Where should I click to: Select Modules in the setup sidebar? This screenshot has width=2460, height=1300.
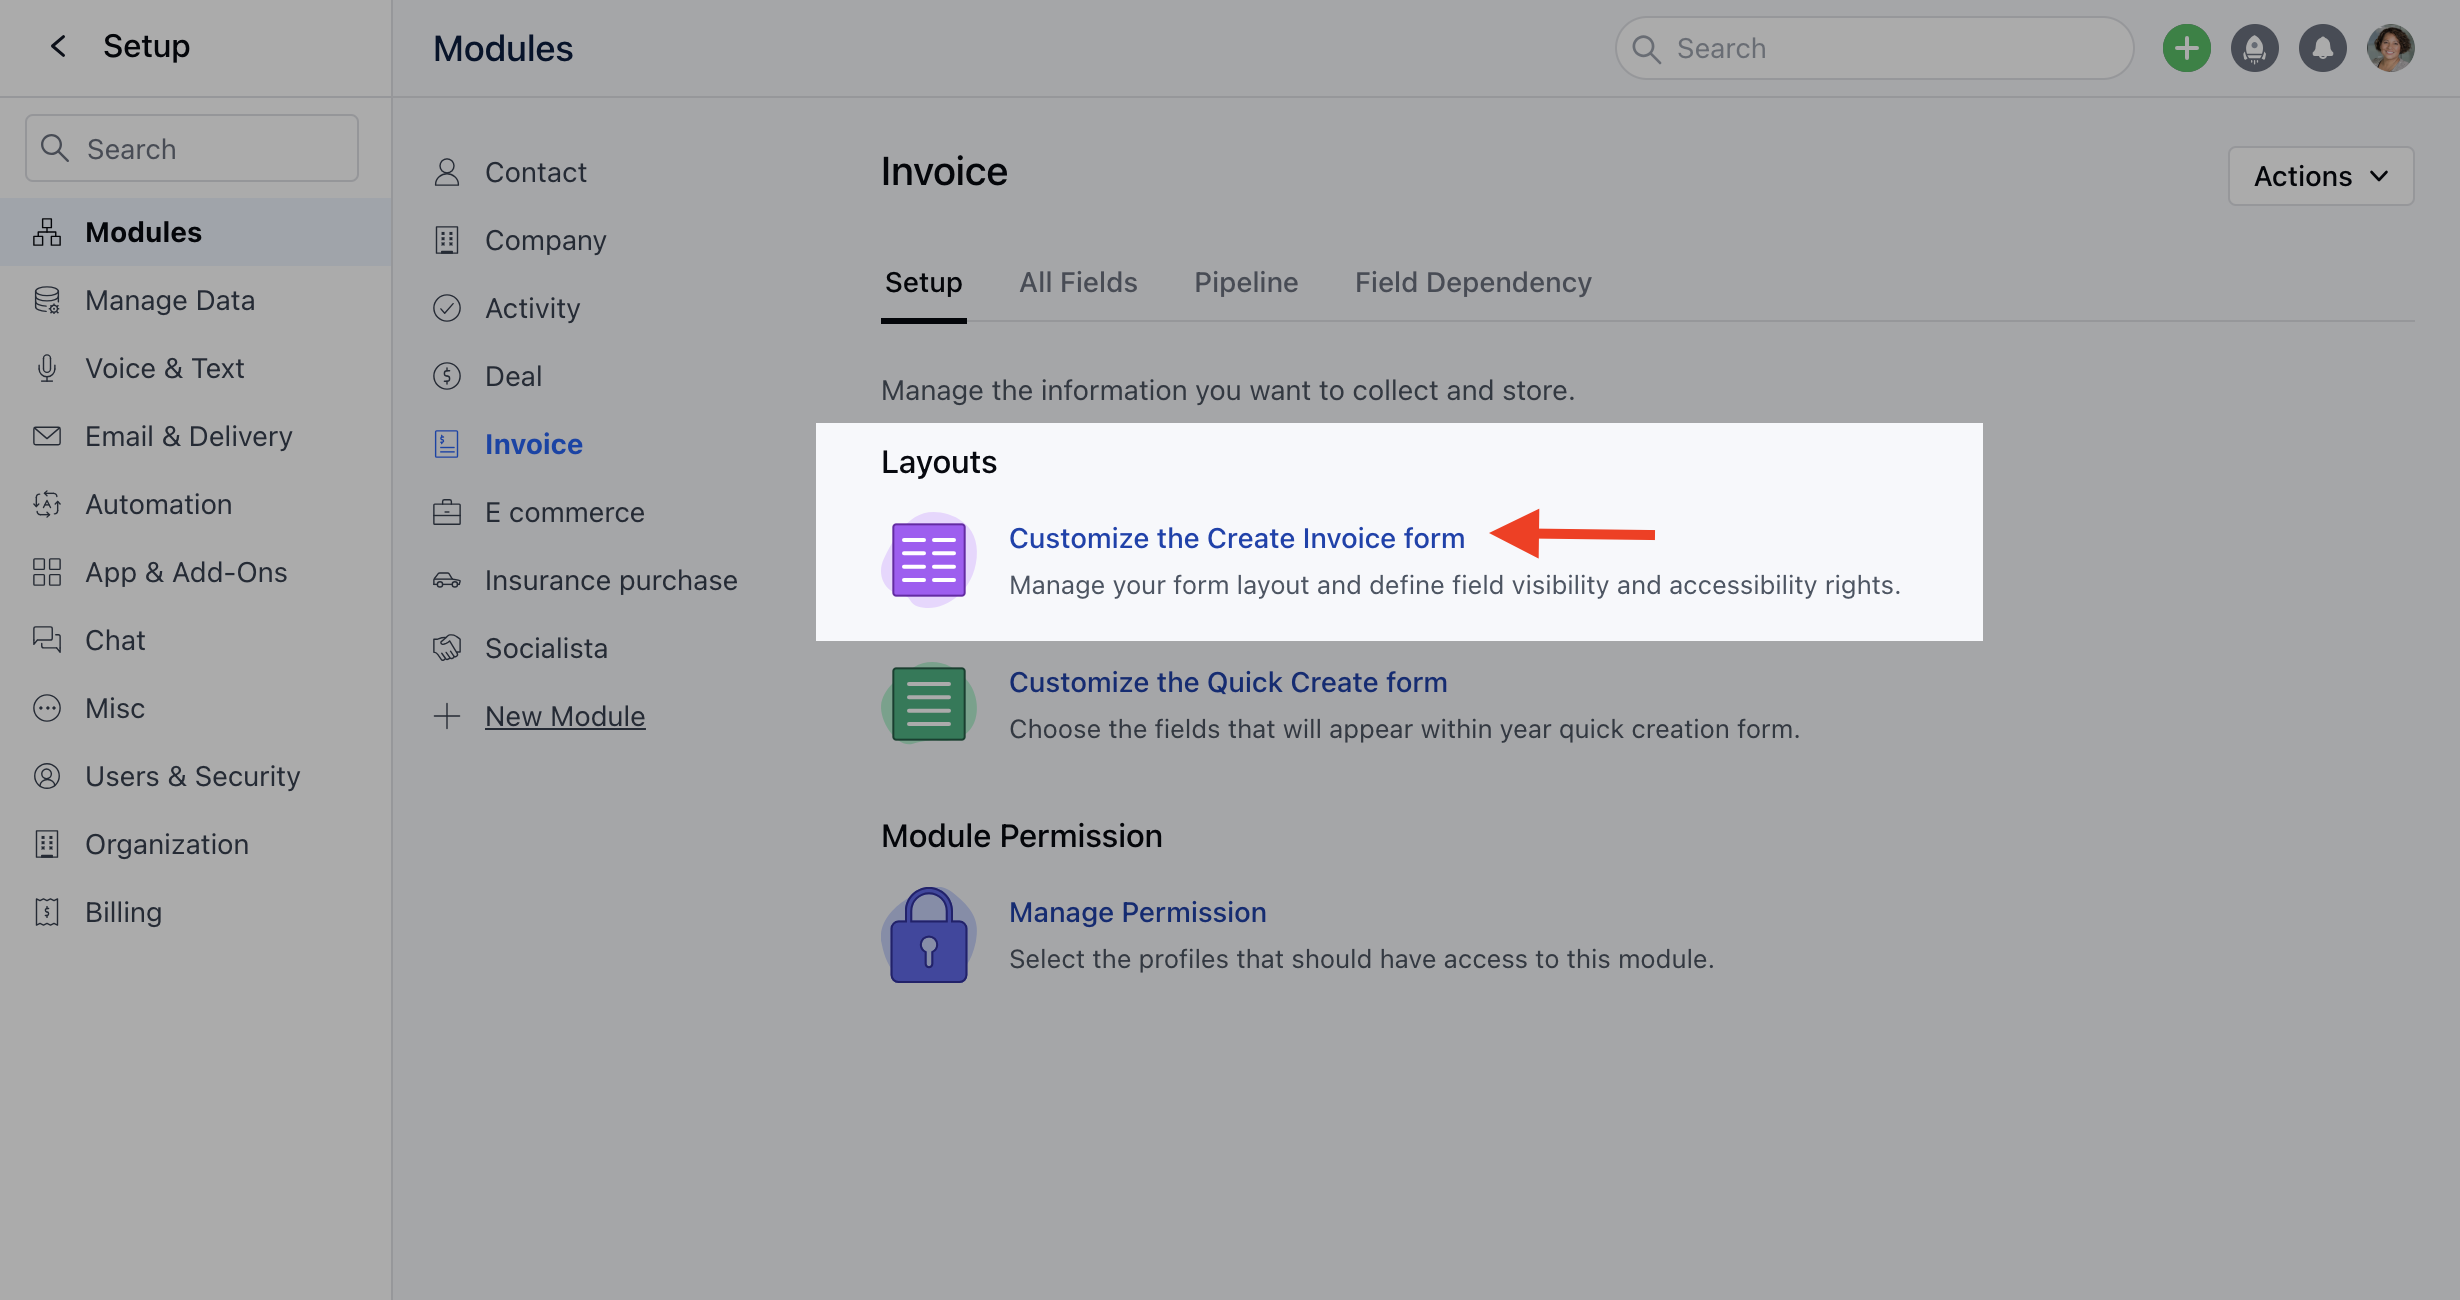[196, 232]
